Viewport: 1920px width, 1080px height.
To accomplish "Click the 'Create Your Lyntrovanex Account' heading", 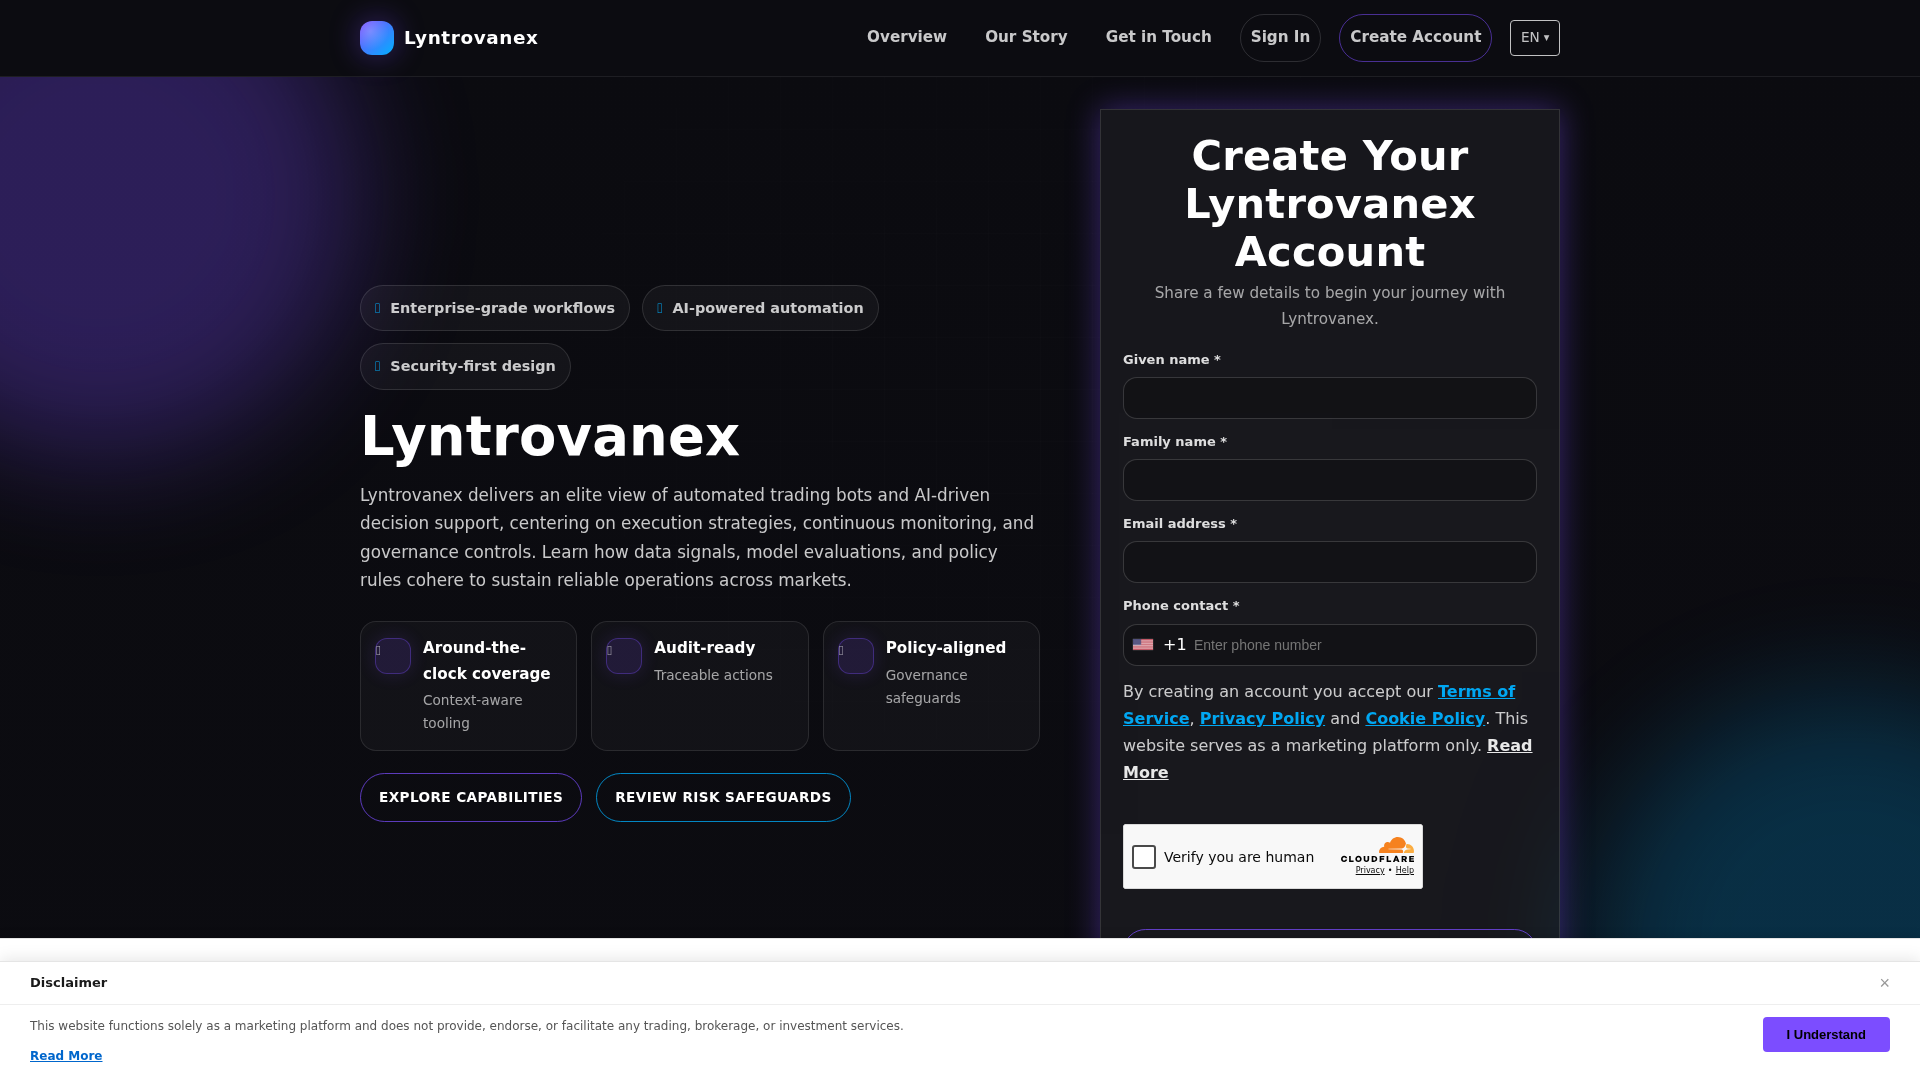I will point(1330,204).
